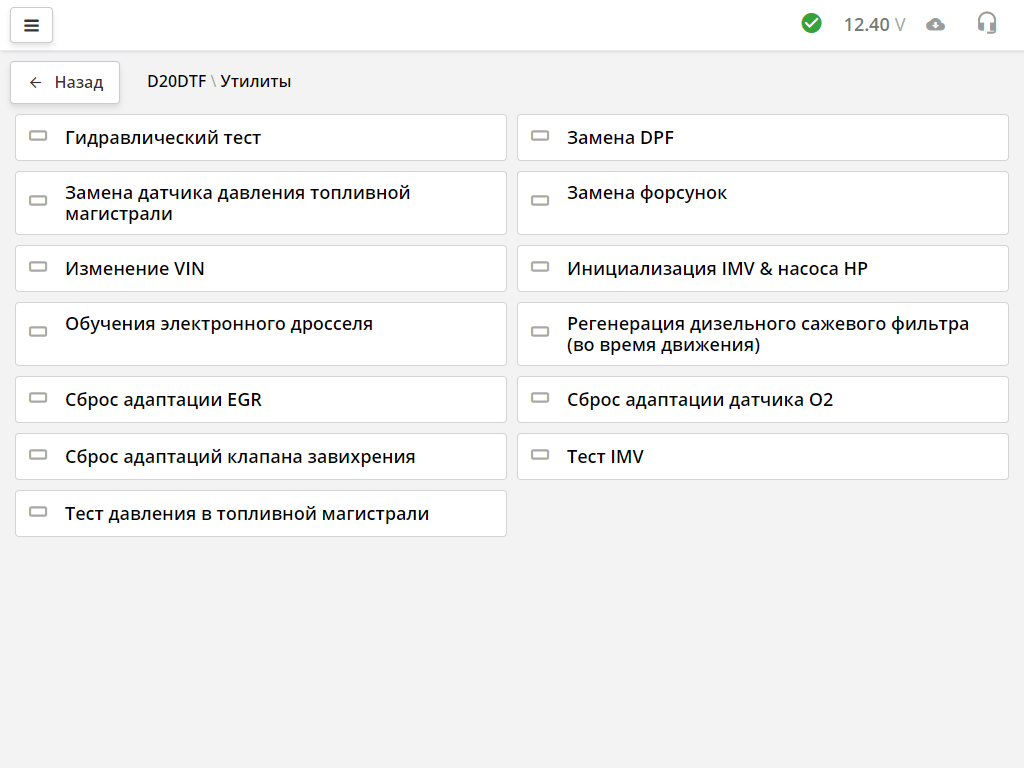1024x768 pixels.
Task: Click the green connection status icon
Action: [811, 23]
